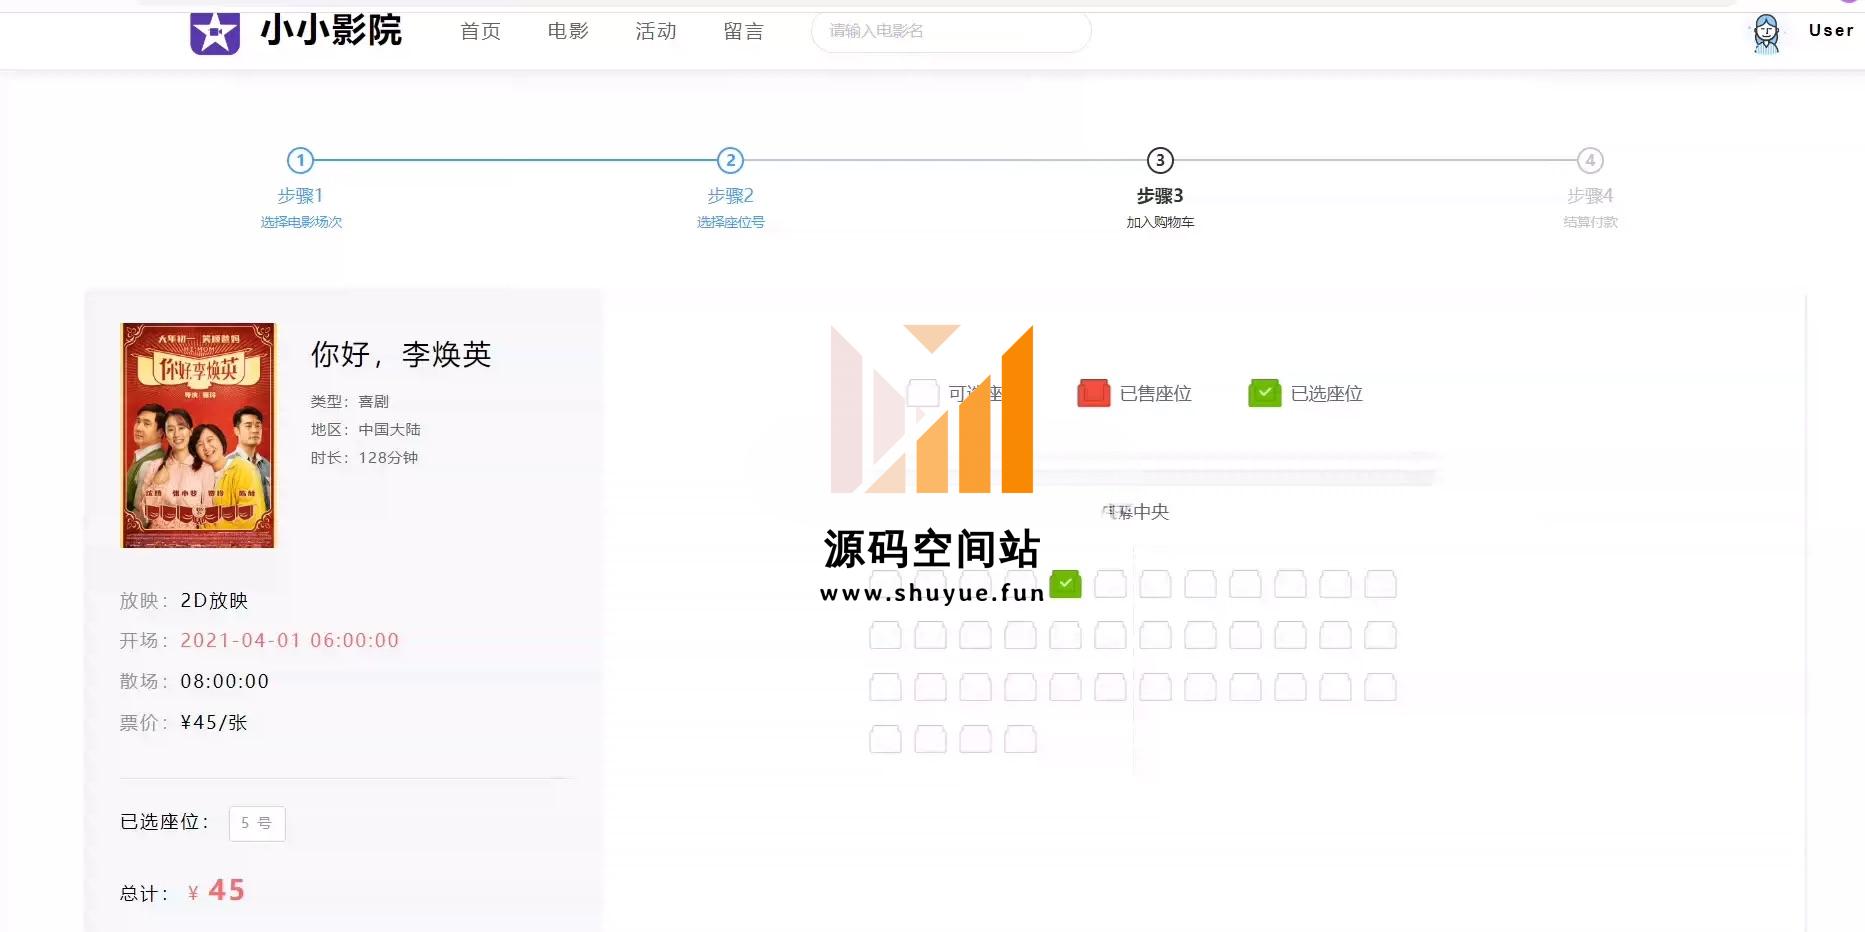Viewport: 1865px width, 932px height.
Task: Select the second seat in the third row
Action: tap(930, 687)
